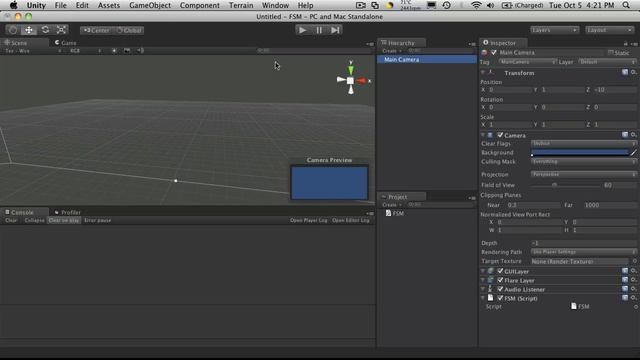
Task: Toggle Error pause in Console
Action: (x=98, y=220)
